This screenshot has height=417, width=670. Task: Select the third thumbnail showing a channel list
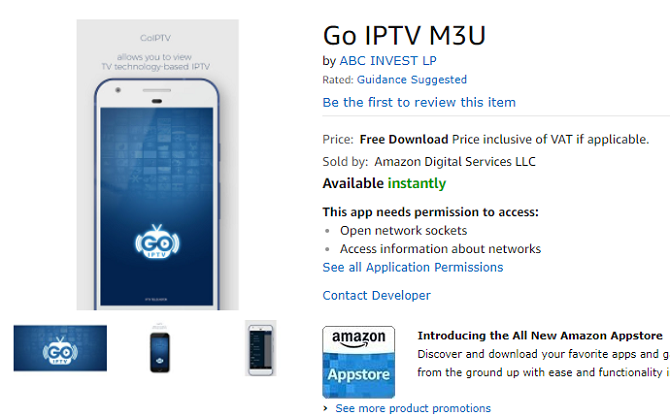click(260, 348)
